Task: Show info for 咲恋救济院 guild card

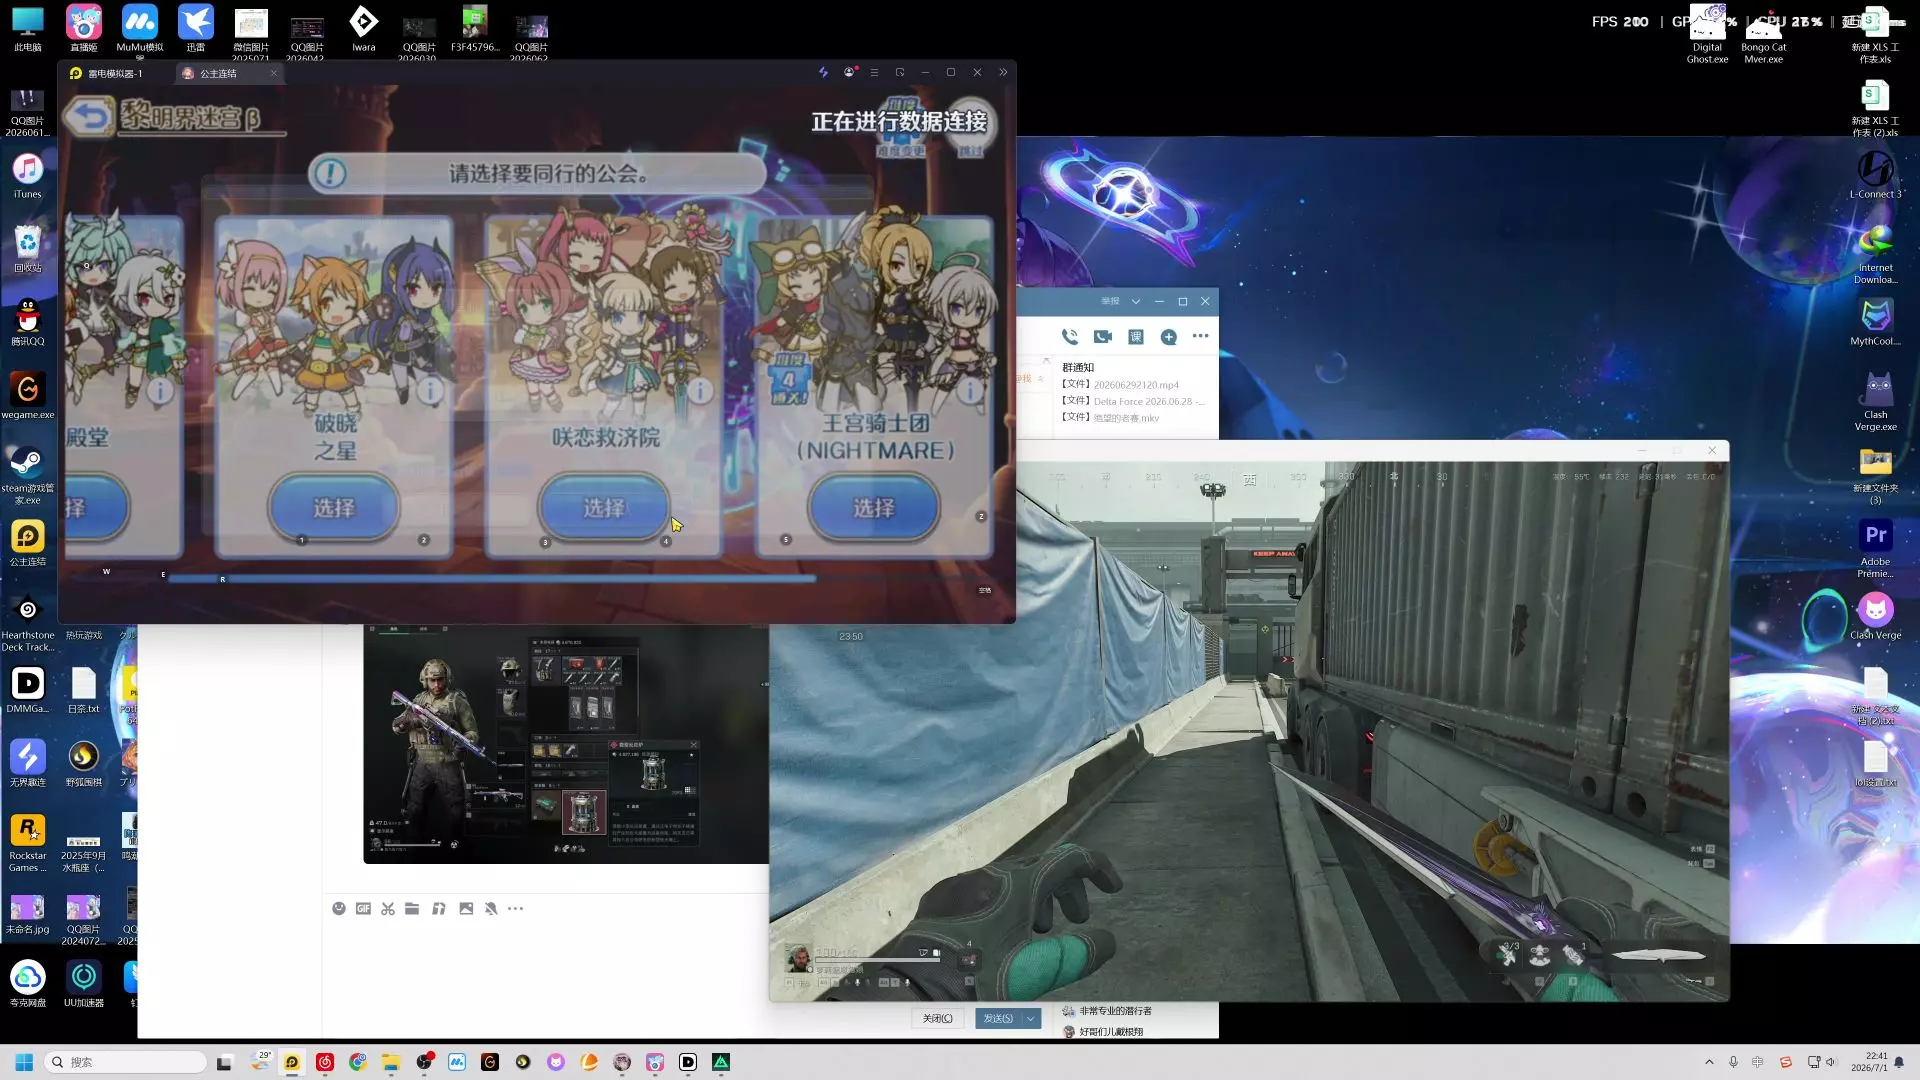Action: 700,391
